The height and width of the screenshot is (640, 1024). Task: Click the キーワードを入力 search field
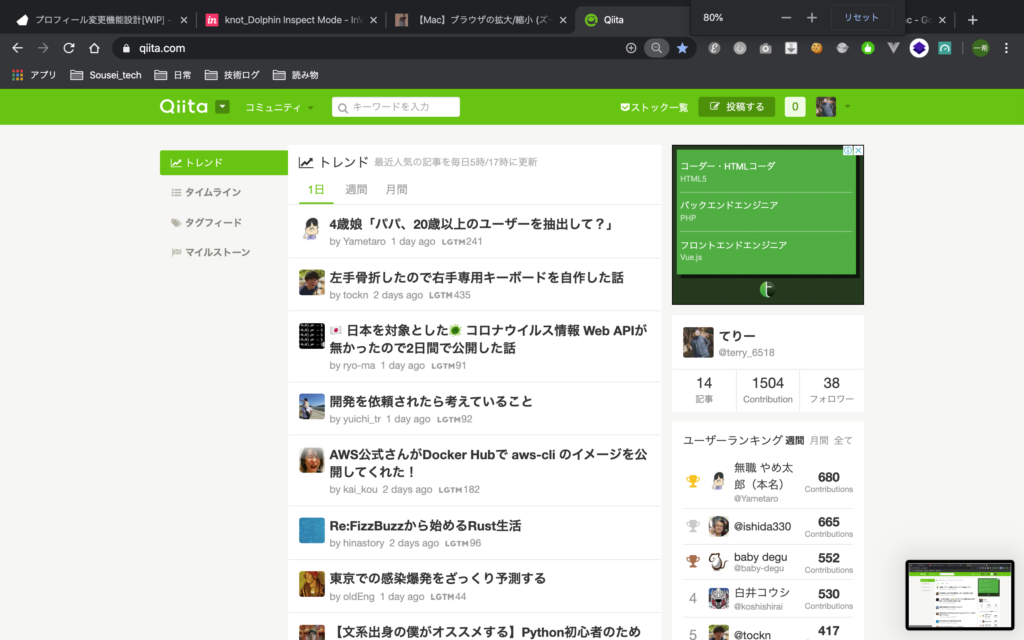(x=396, y=106)
